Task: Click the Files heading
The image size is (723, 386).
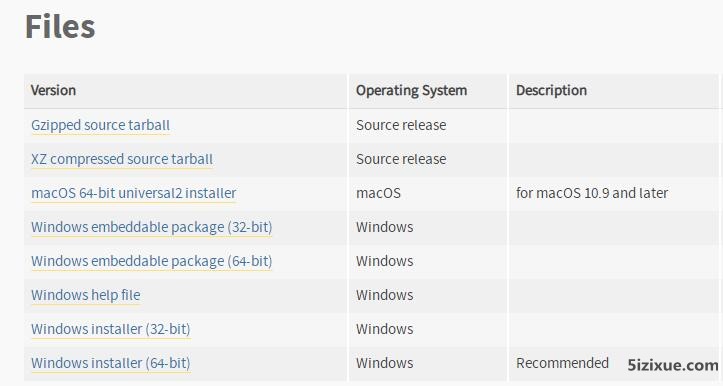Action: coord(60,26)
